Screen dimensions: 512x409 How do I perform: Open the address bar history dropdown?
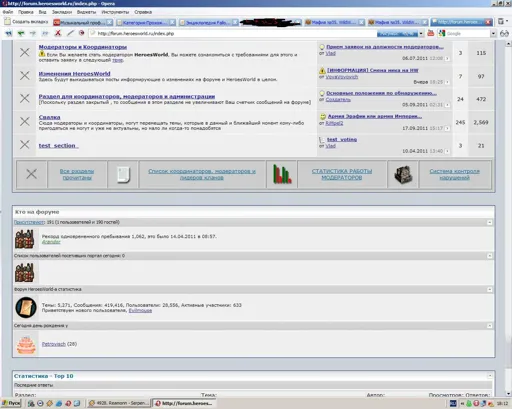421,34
